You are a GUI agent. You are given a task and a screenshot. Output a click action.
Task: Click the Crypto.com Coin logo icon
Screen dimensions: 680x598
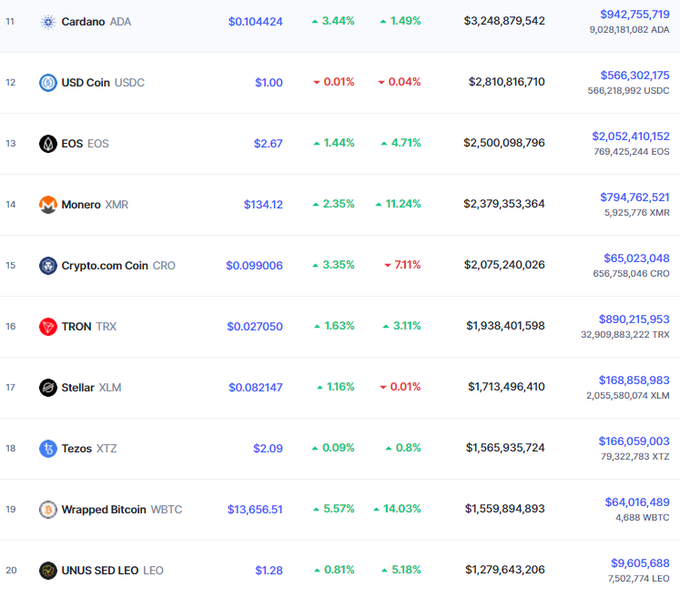[x=48, y=265]
